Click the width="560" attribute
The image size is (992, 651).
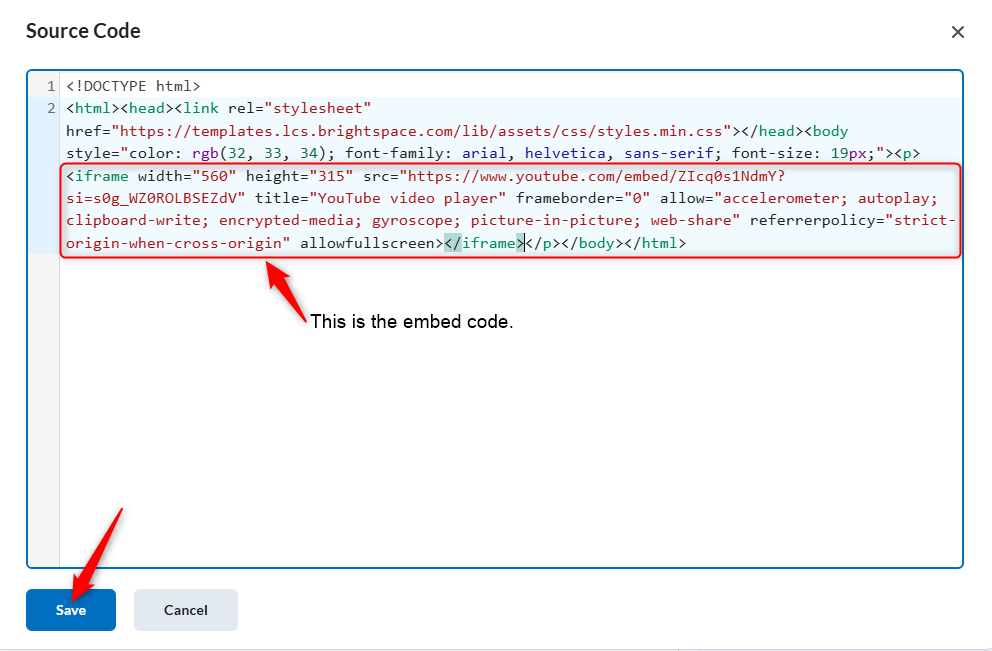tap(187, 176)
